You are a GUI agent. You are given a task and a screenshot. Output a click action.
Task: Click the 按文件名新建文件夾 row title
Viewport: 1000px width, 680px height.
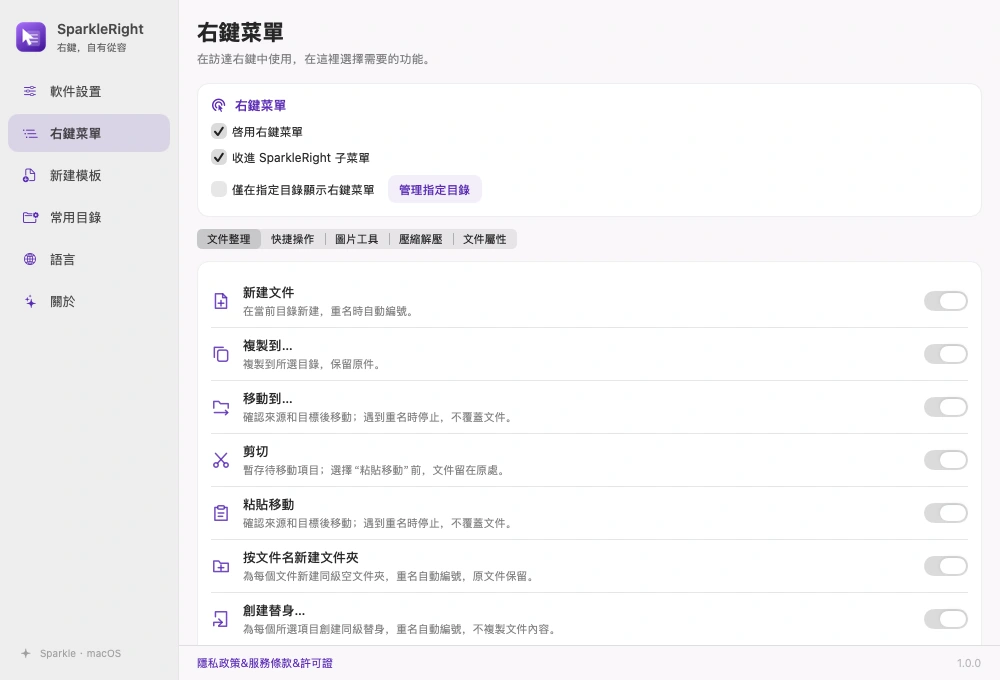[300, 557]
